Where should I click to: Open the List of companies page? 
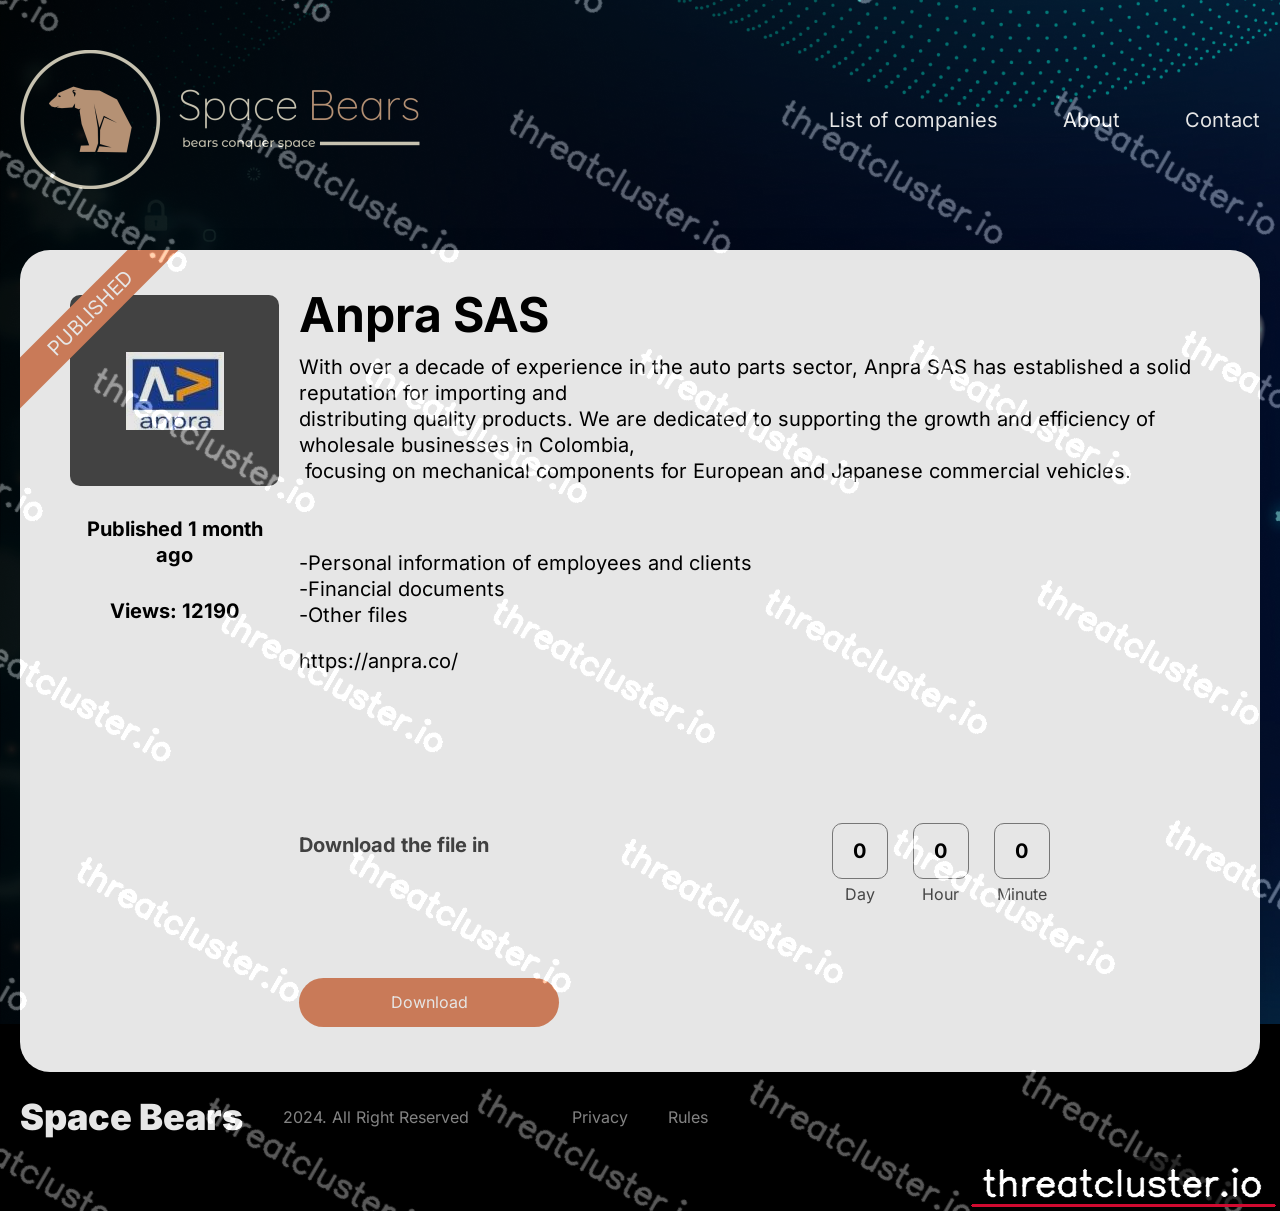coord(913,120)
